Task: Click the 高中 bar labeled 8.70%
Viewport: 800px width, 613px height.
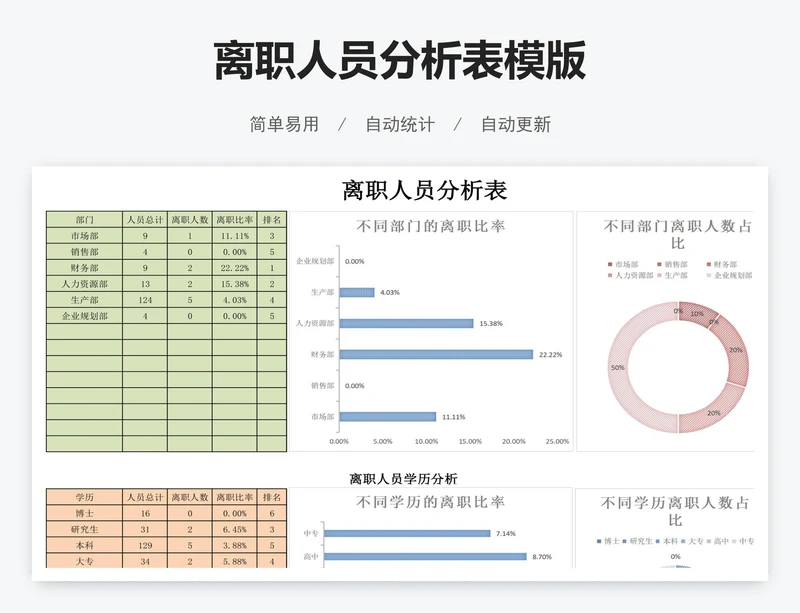Action: pos(426,556)
